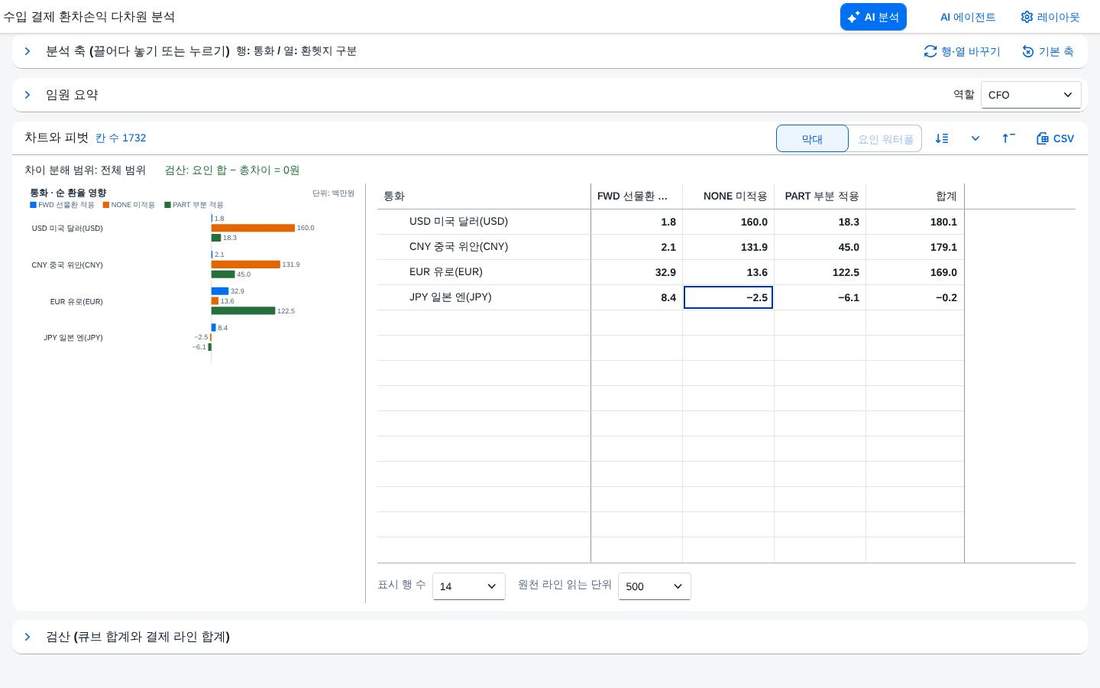Click the 122.5 cell in EUR row
The height and width of the screenshot is (688, 1100).
tap(820, 272)
